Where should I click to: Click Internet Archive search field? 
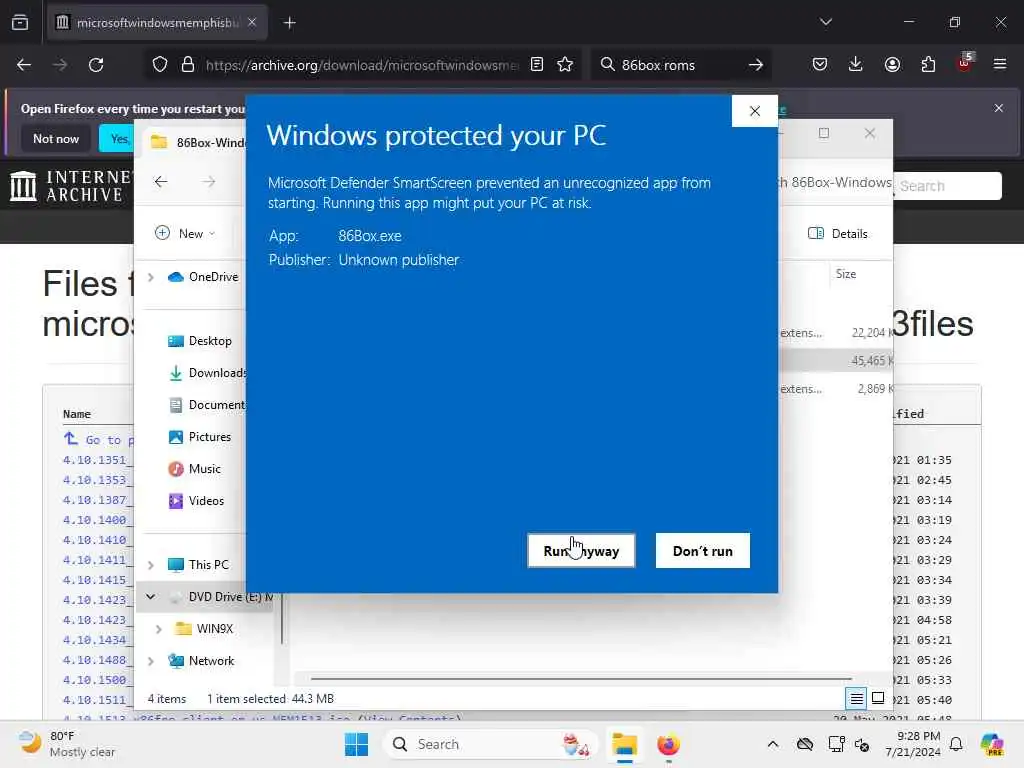coord(947,186)
